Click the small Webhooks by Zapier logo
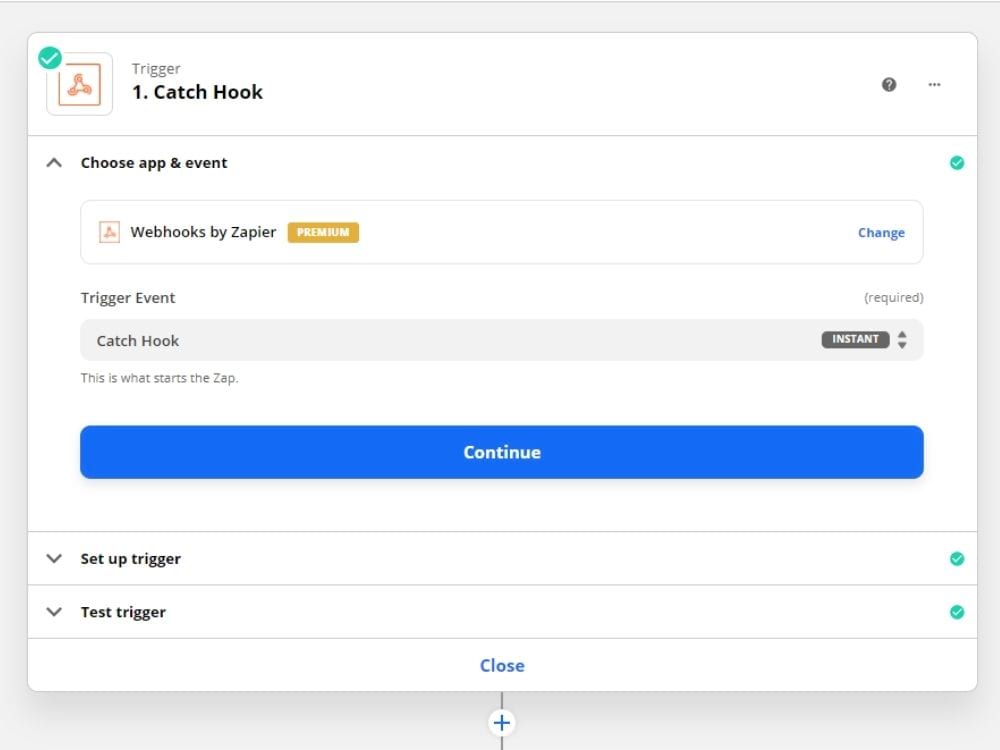Image resolution: width=1000 pixels, height=750 pixels. [109, 232]
